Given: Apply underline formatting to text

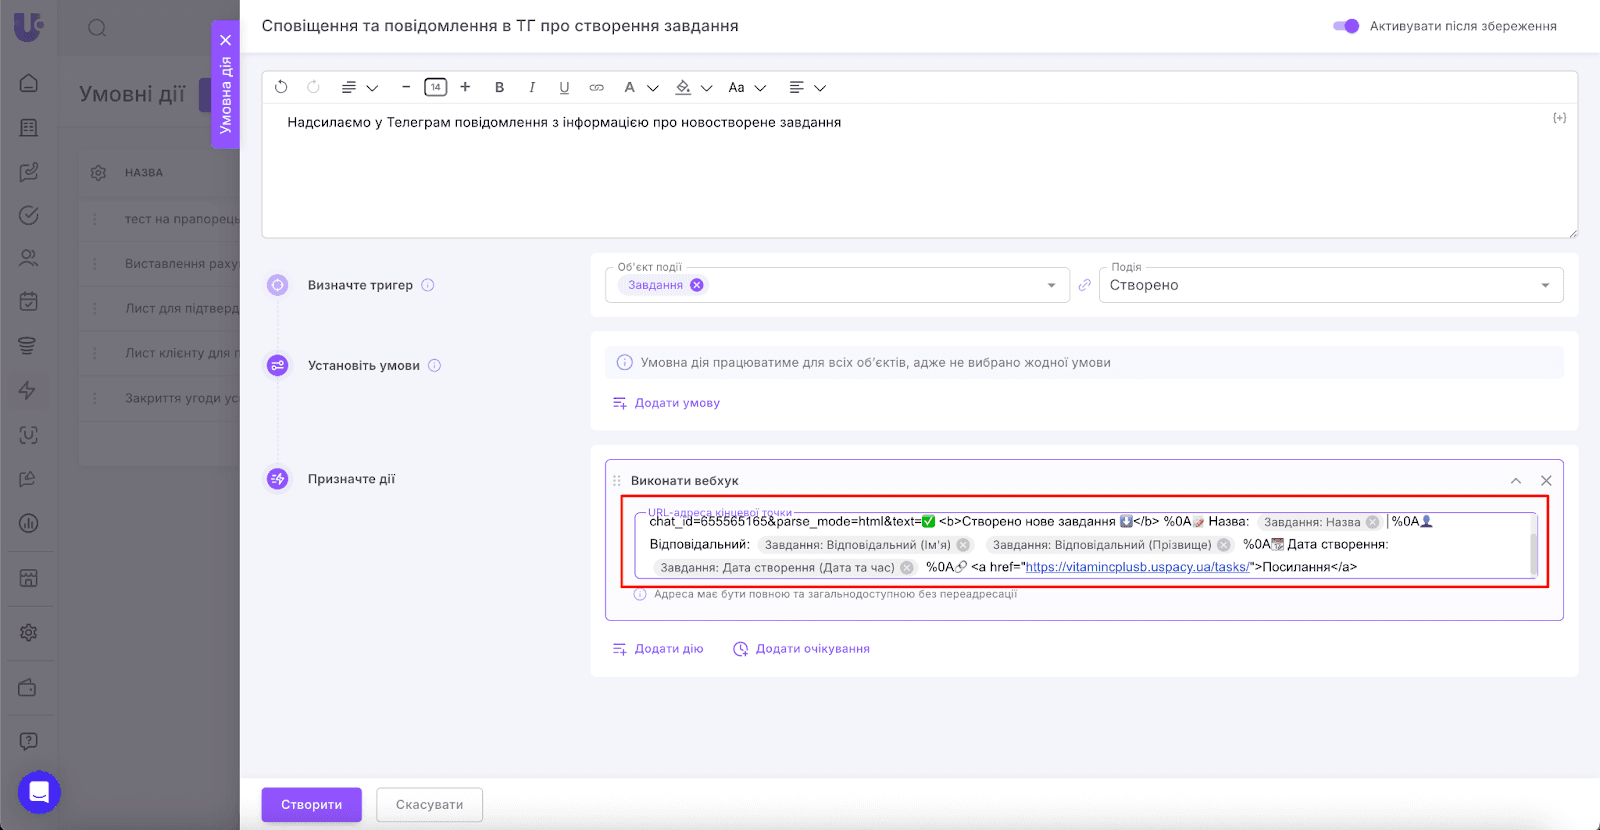Looking at the screenshot, I should (x=564, y=87).
